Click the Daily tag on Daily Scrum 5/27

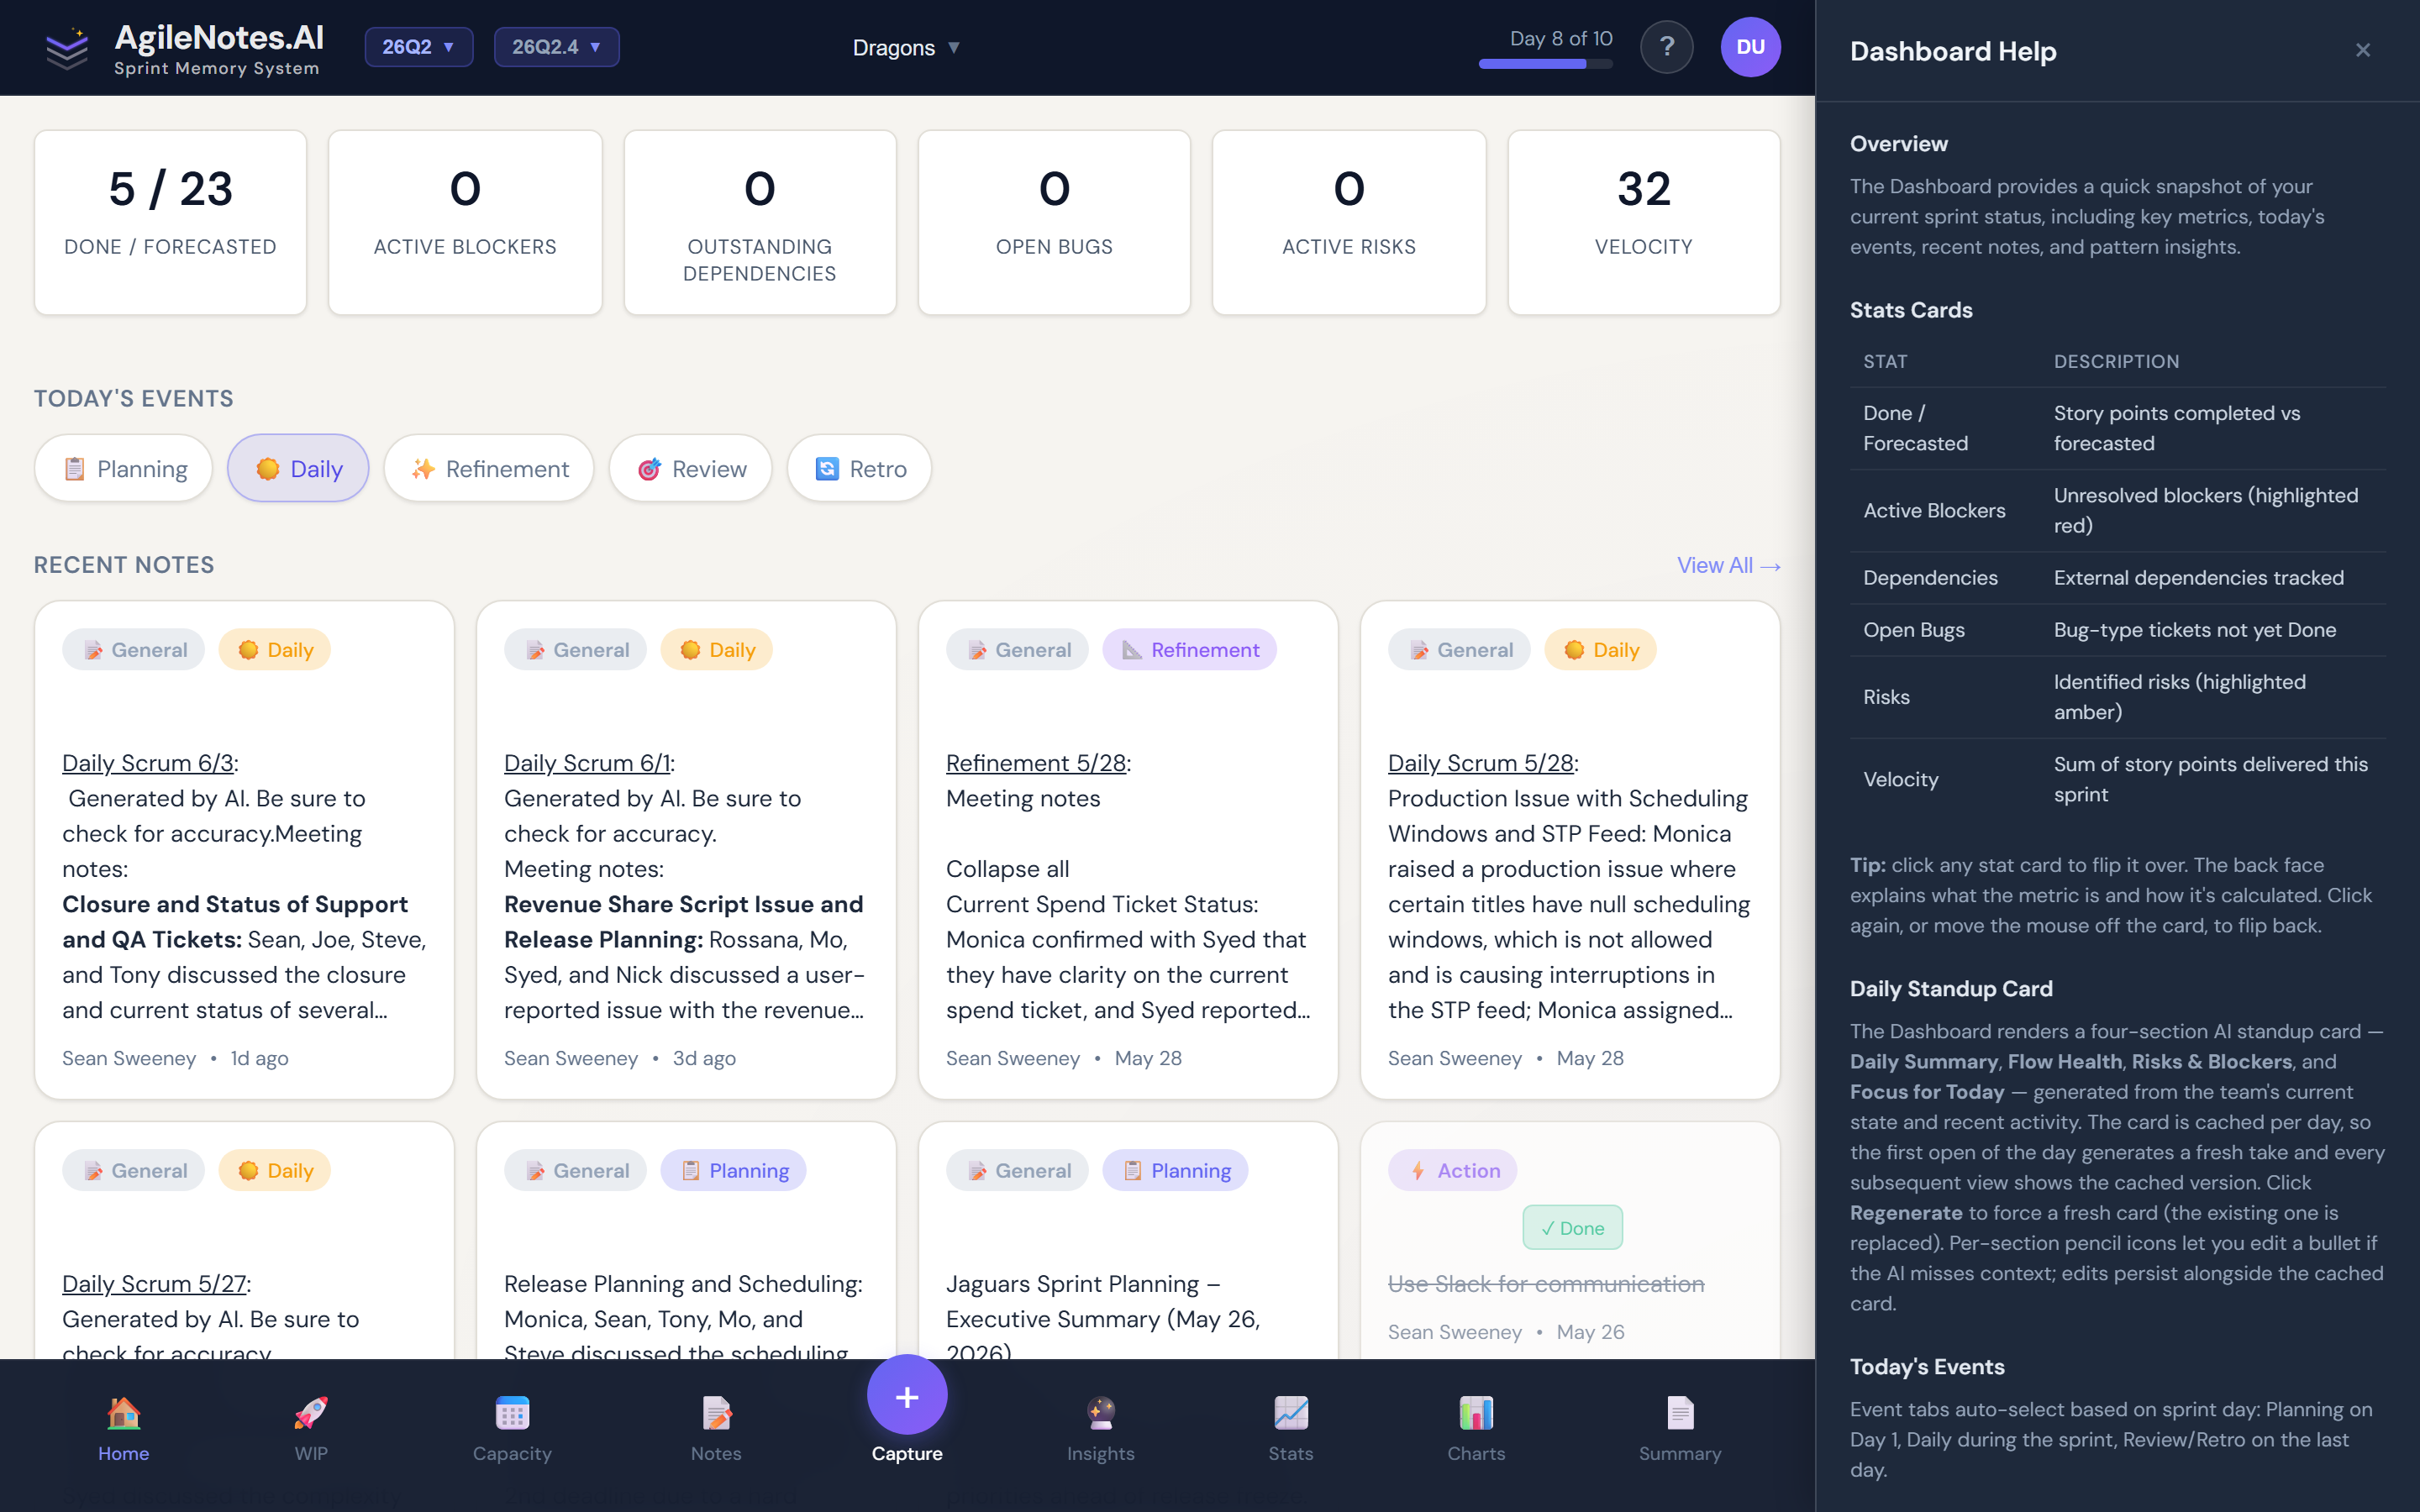click(275, 1170)
